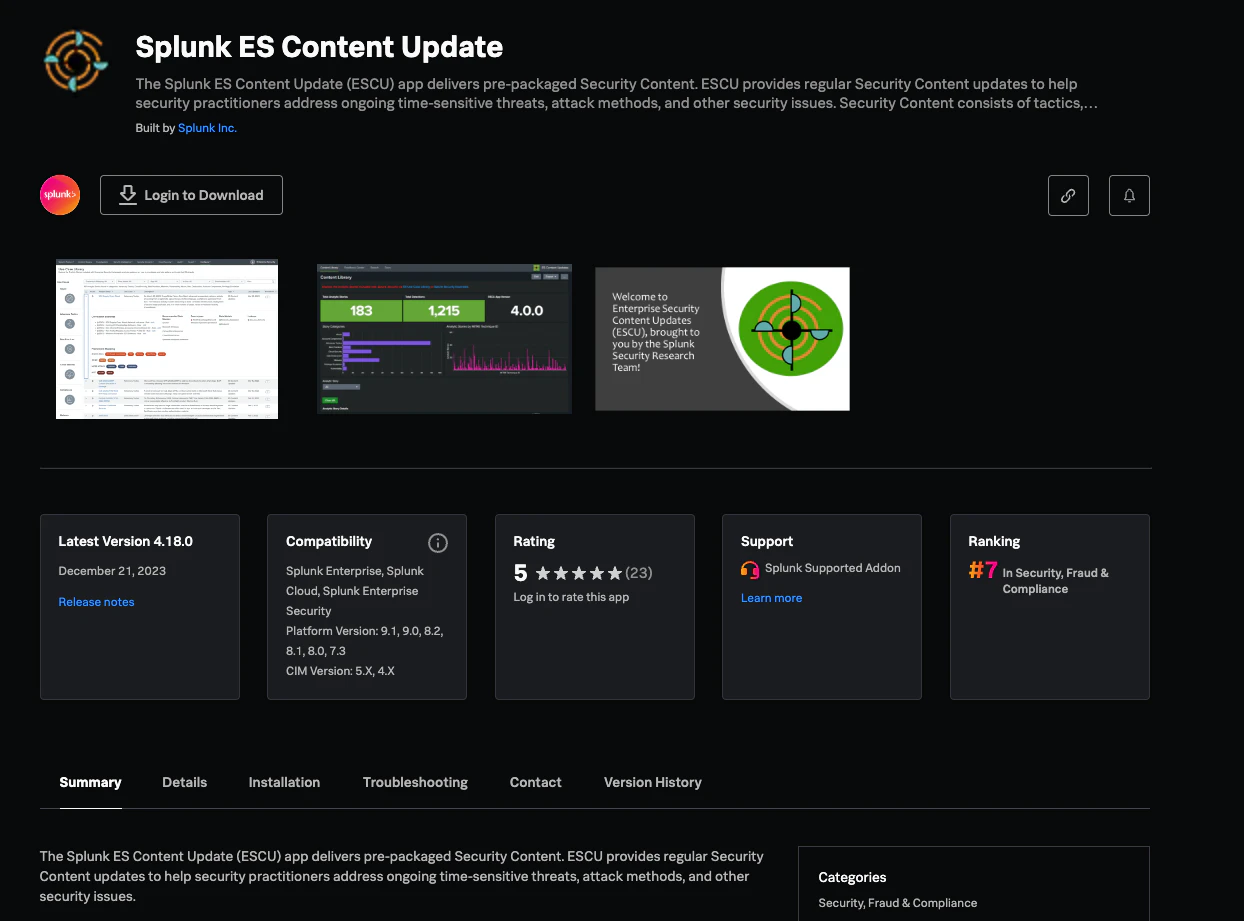Open the Details tab

tap(185, 782)
